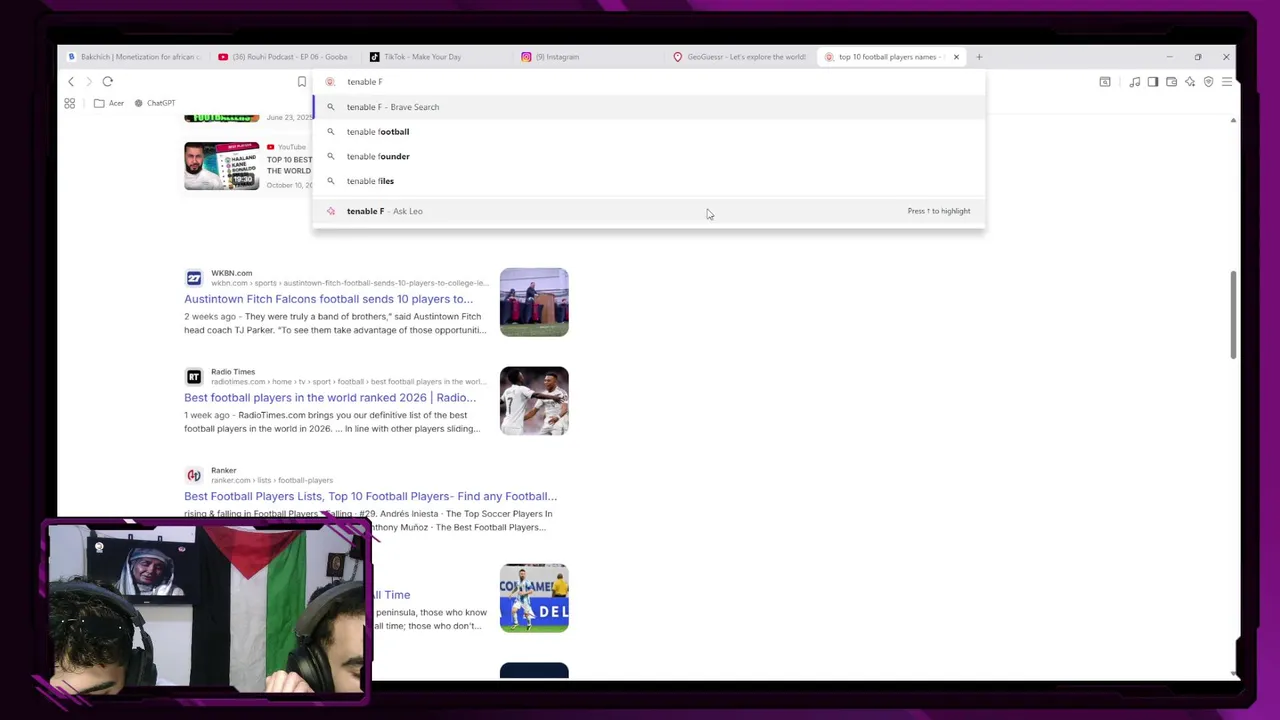Click the browser back arrow
This screenshot has width=1280, height=720.
pos(70,82)
